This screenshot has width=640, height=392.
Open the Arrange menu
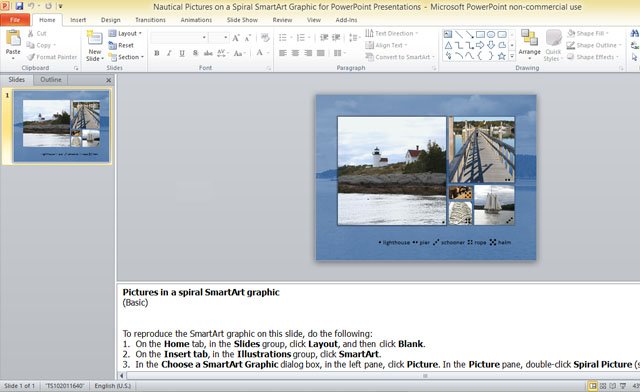tap(529, 44)
